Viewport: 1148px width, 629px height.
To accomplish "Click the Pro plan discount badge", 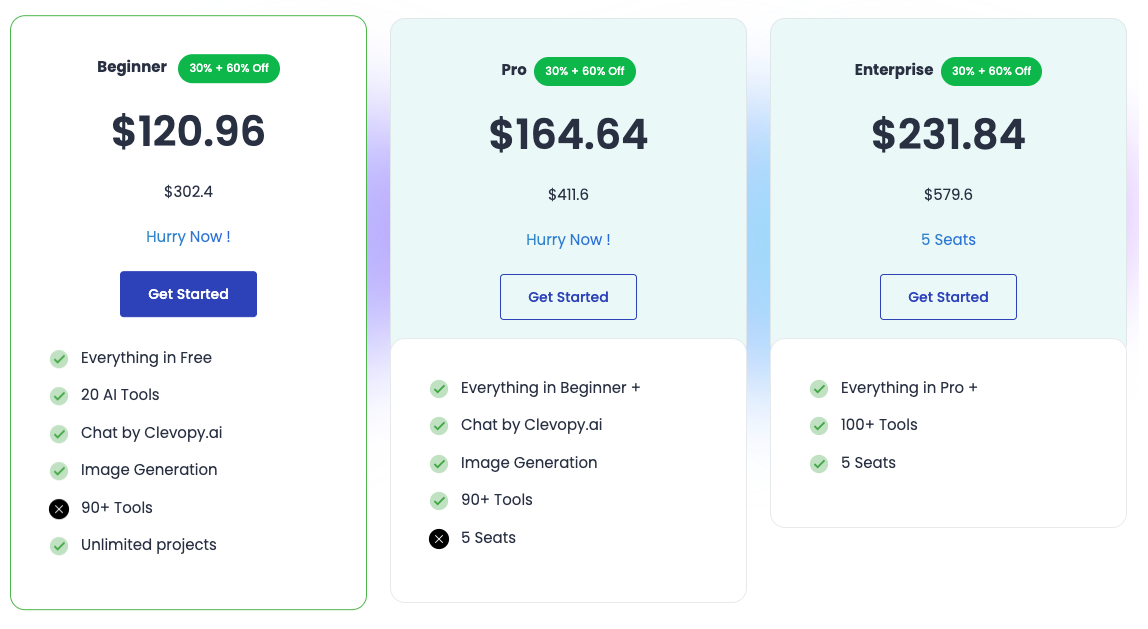I will 585,72.
